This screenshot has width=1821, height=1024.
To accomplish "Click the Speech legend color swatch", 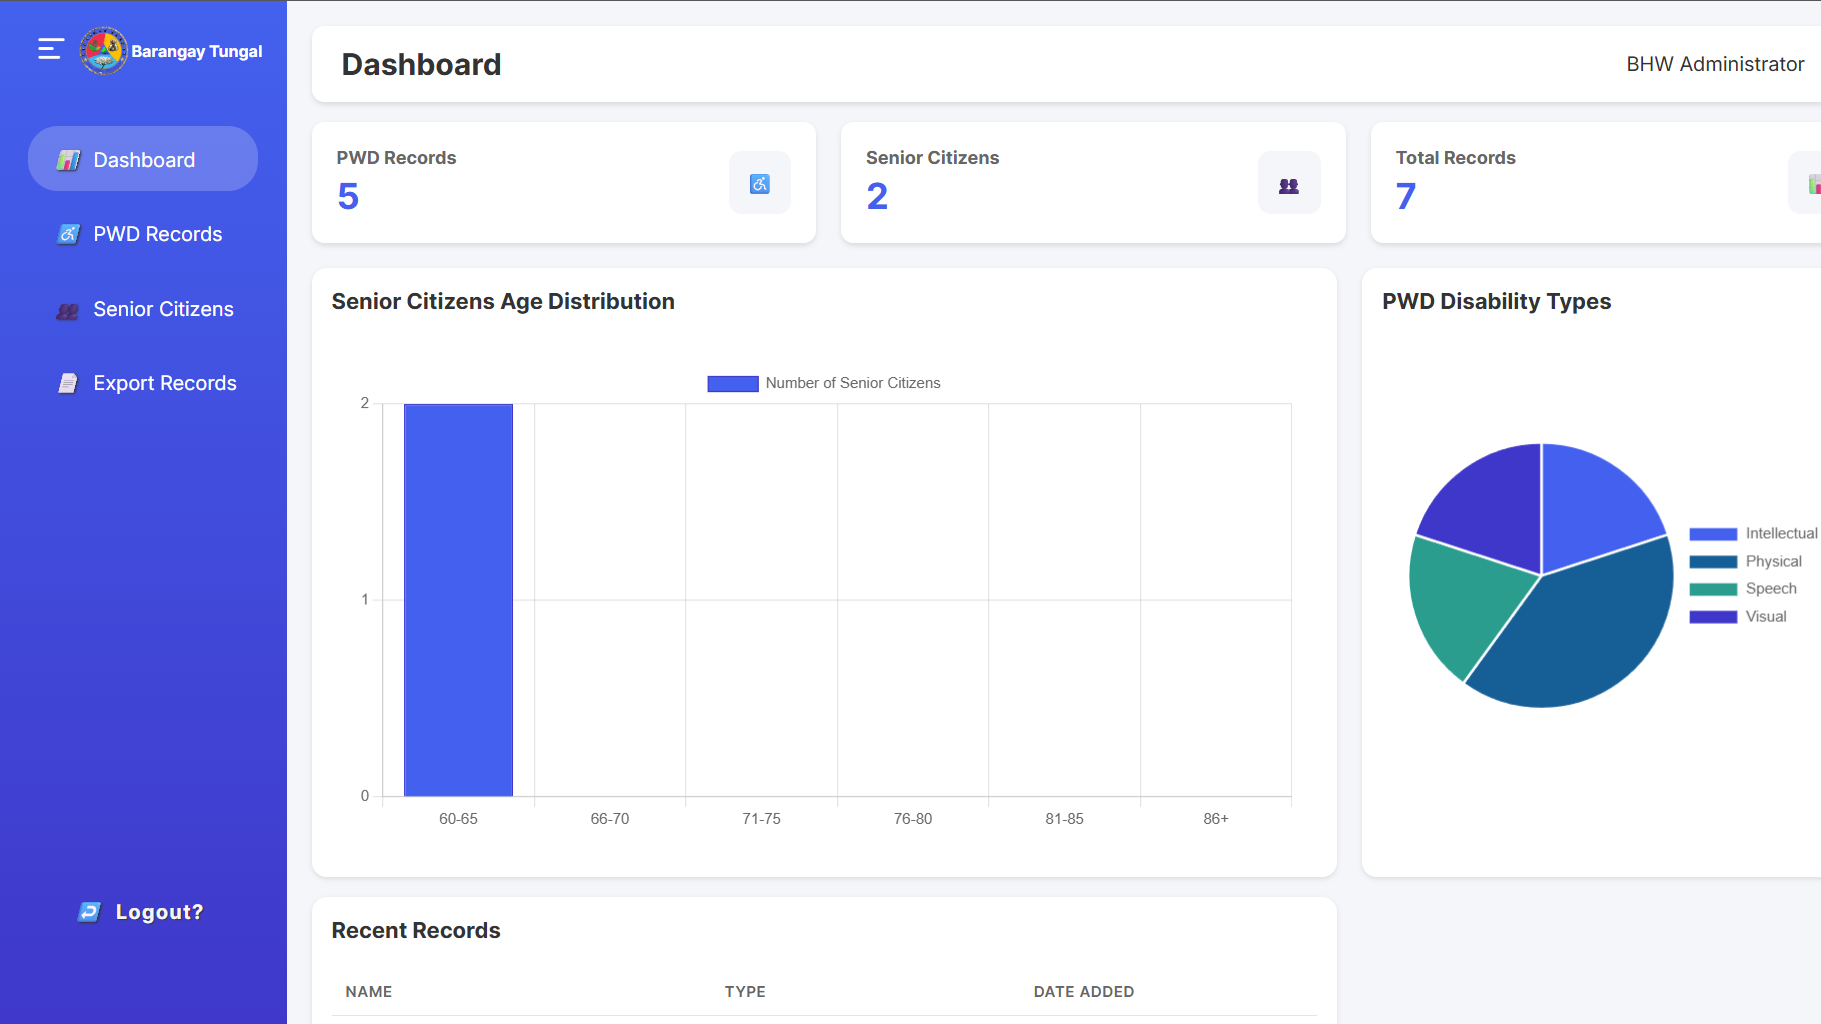I will 1713,589.
